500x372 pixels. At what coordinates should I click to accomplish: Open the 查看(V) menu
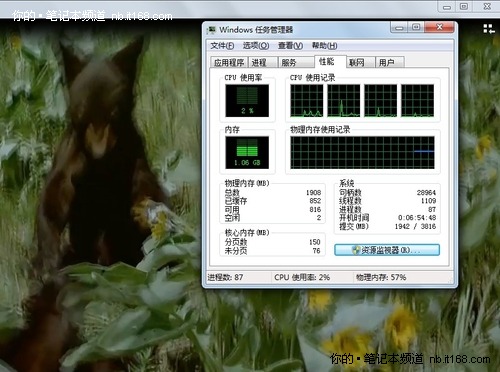pos(290,46)
